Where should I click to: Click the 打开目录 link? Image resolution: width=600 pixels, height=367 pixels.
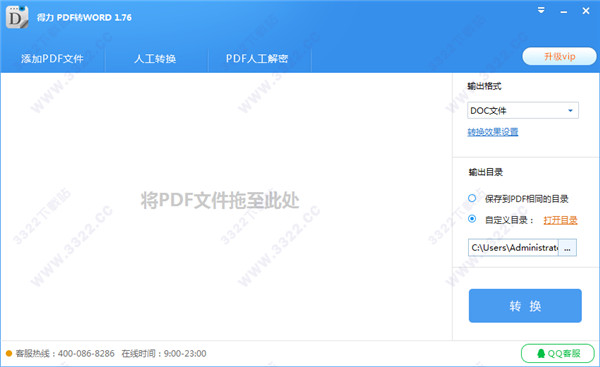click(x=560, y=220)
